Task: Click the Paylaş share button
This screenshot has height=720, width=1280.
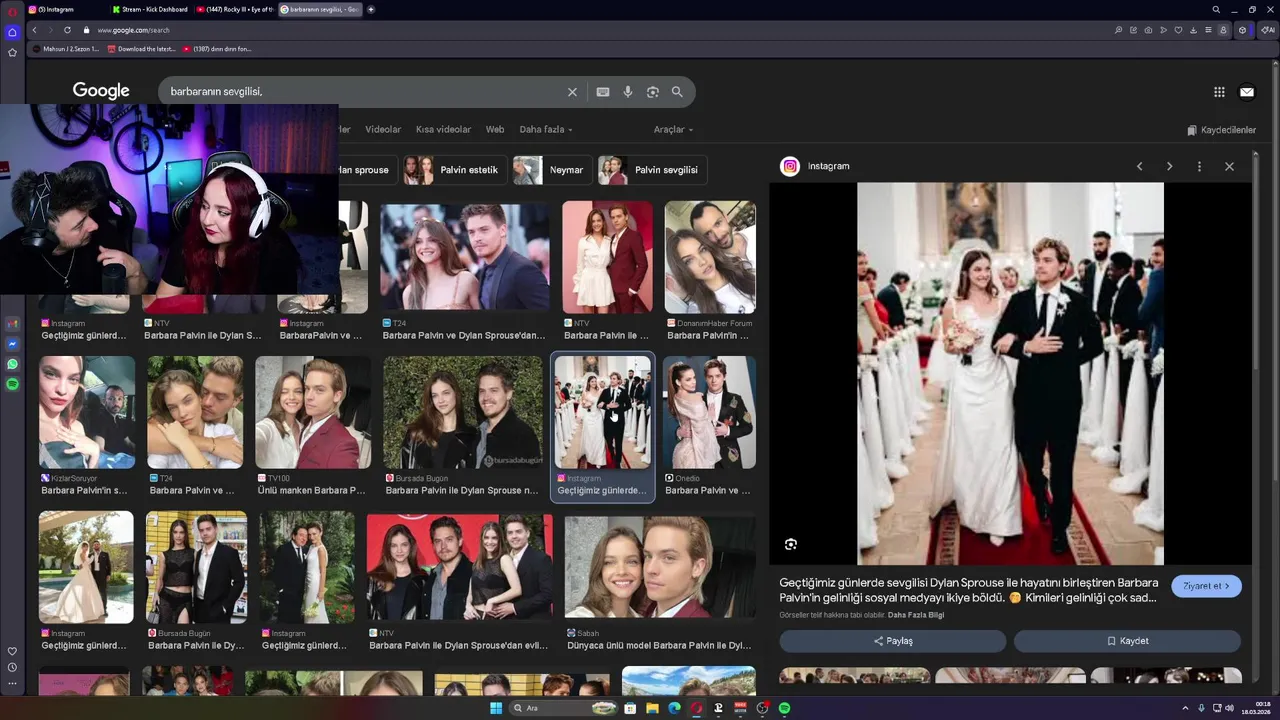Action: tap(893, 641)
